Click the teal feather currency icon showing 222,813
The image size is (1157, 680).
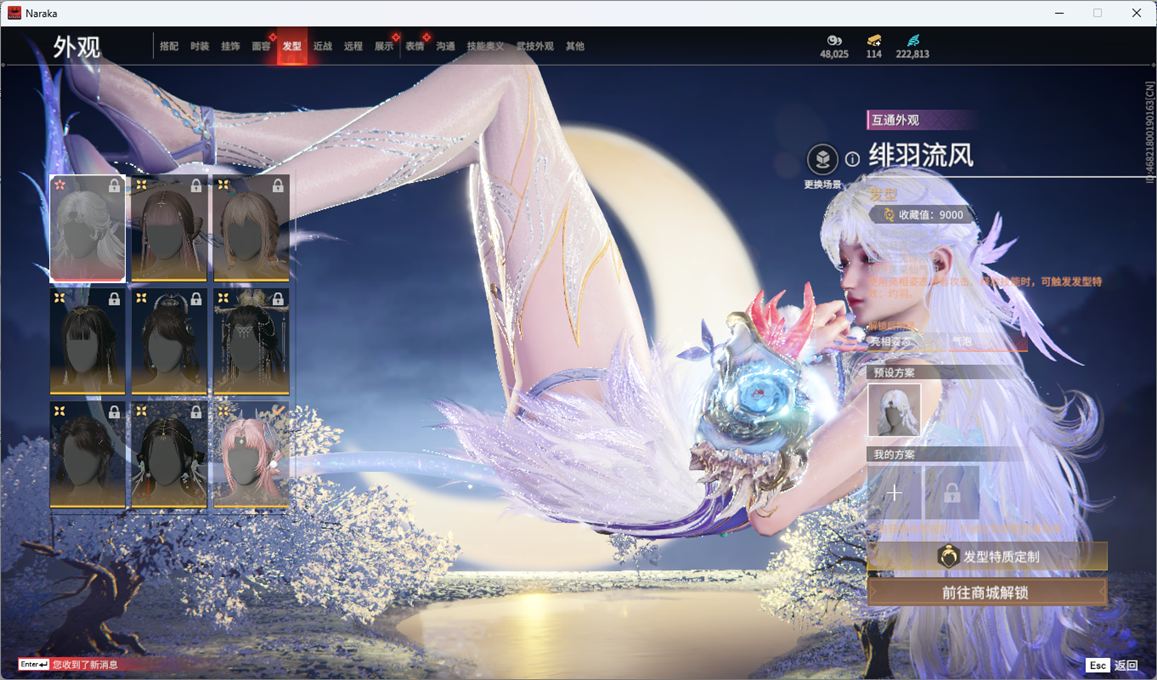pyautogui.click(x=913, y=40)
